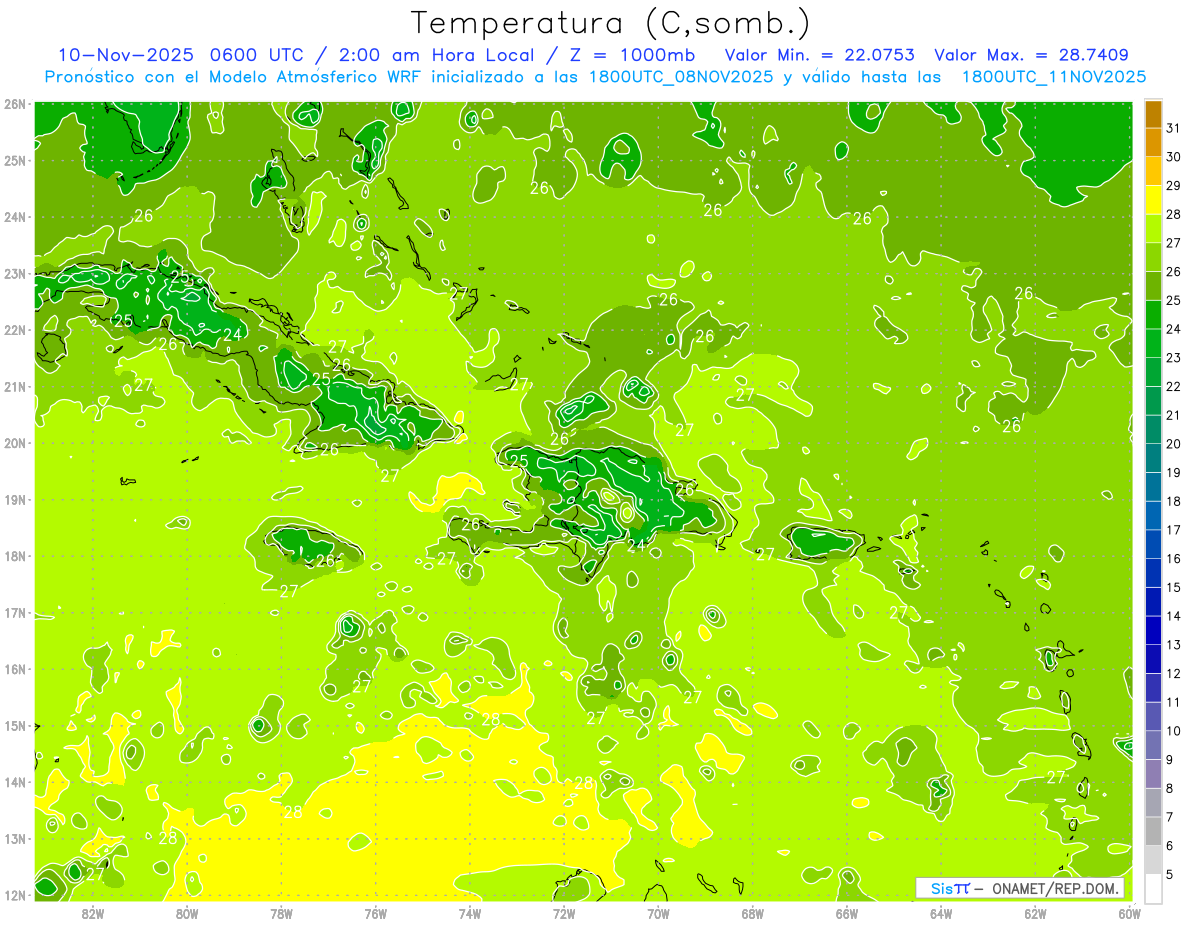Click the 'ONAMET/REP.DOM.' credit label
The width and height of the screenshot is (1200, 927).
tap(1056, 888)
